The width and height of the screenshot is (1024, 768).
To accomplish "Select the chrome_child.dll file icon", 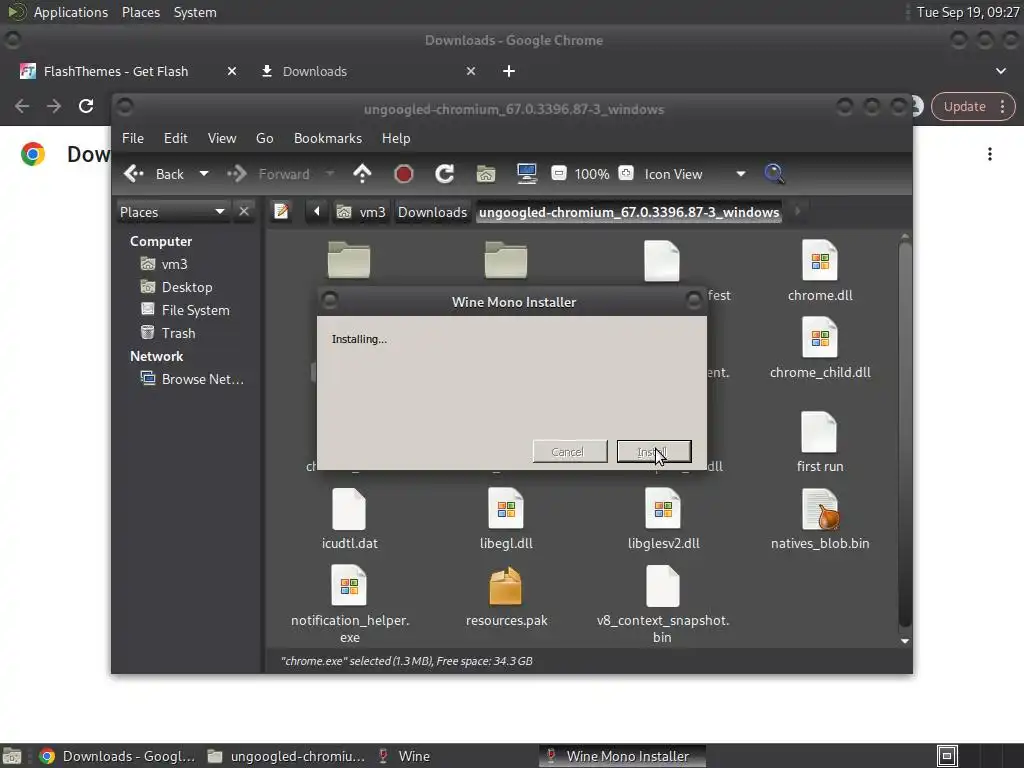I will (820, 338).
